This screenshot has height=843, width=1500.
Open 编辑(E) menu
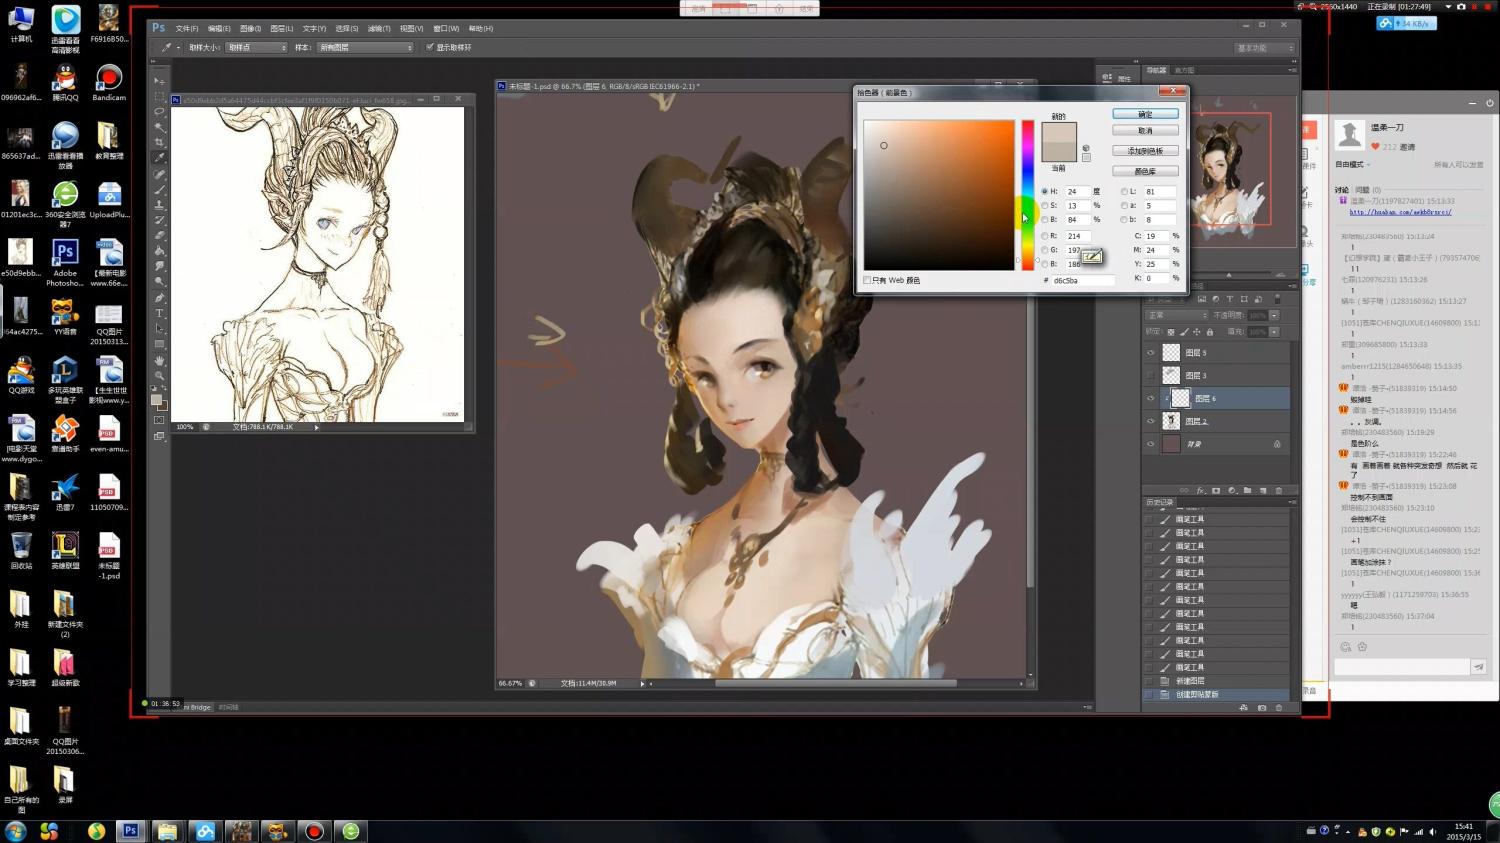click(219, 28)
